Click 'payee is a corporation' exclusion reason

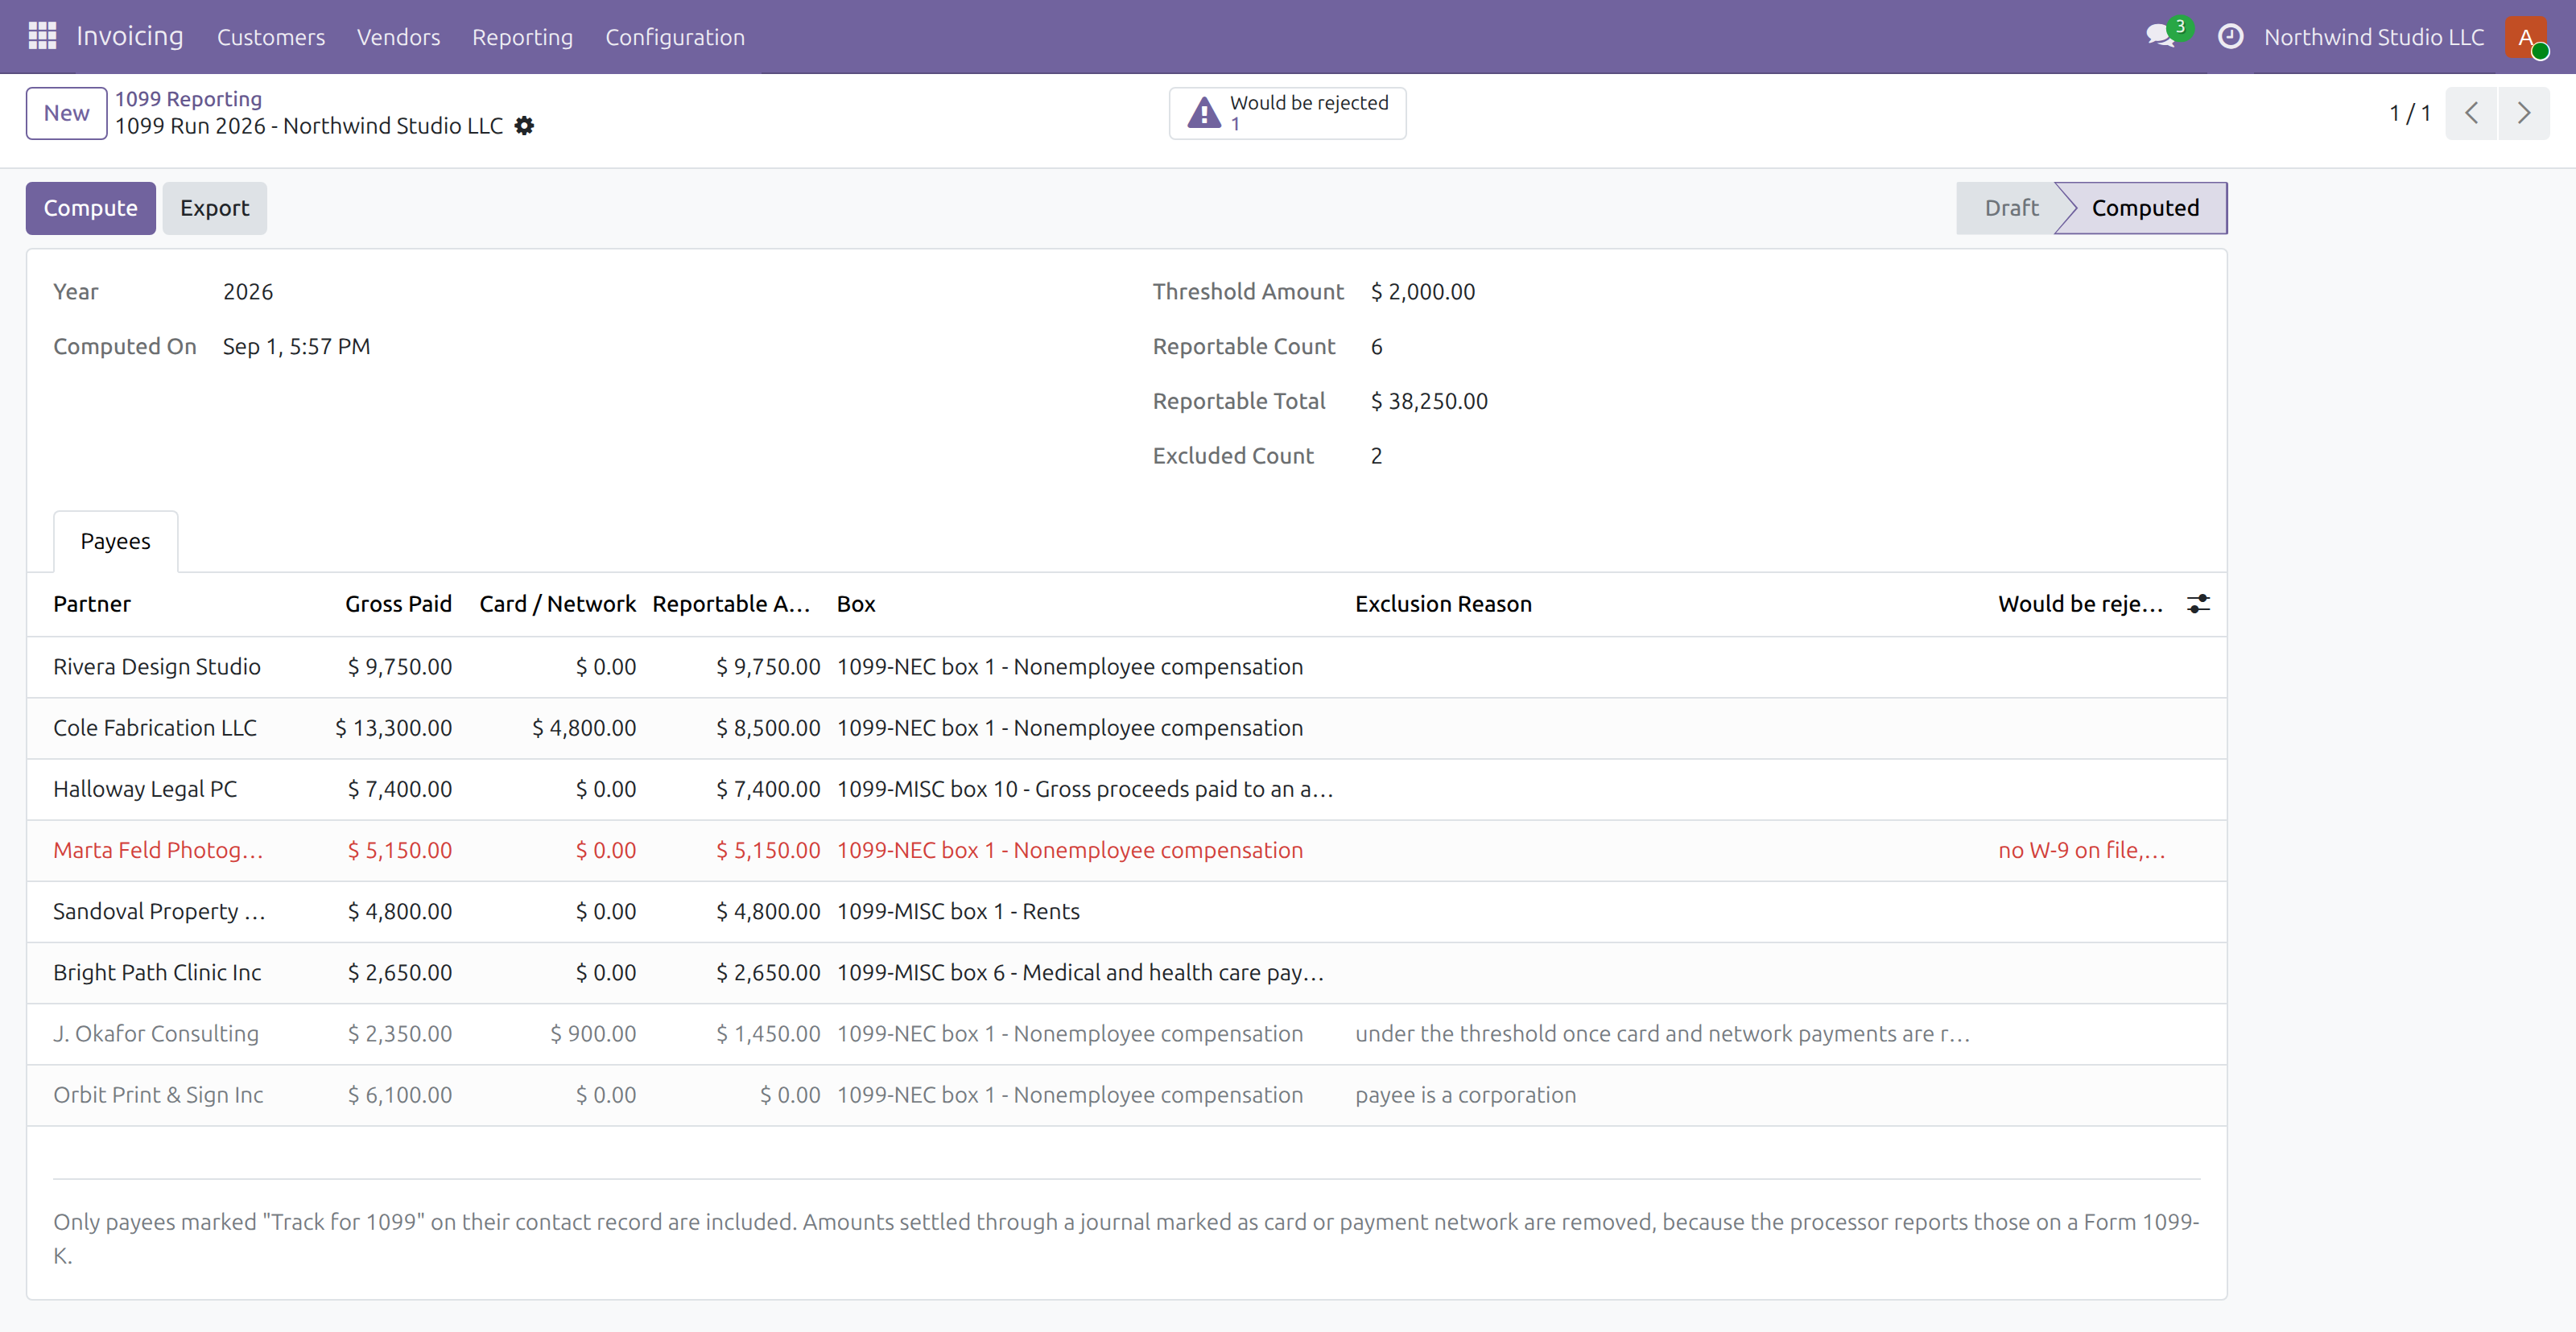tap(1465, 1095)
